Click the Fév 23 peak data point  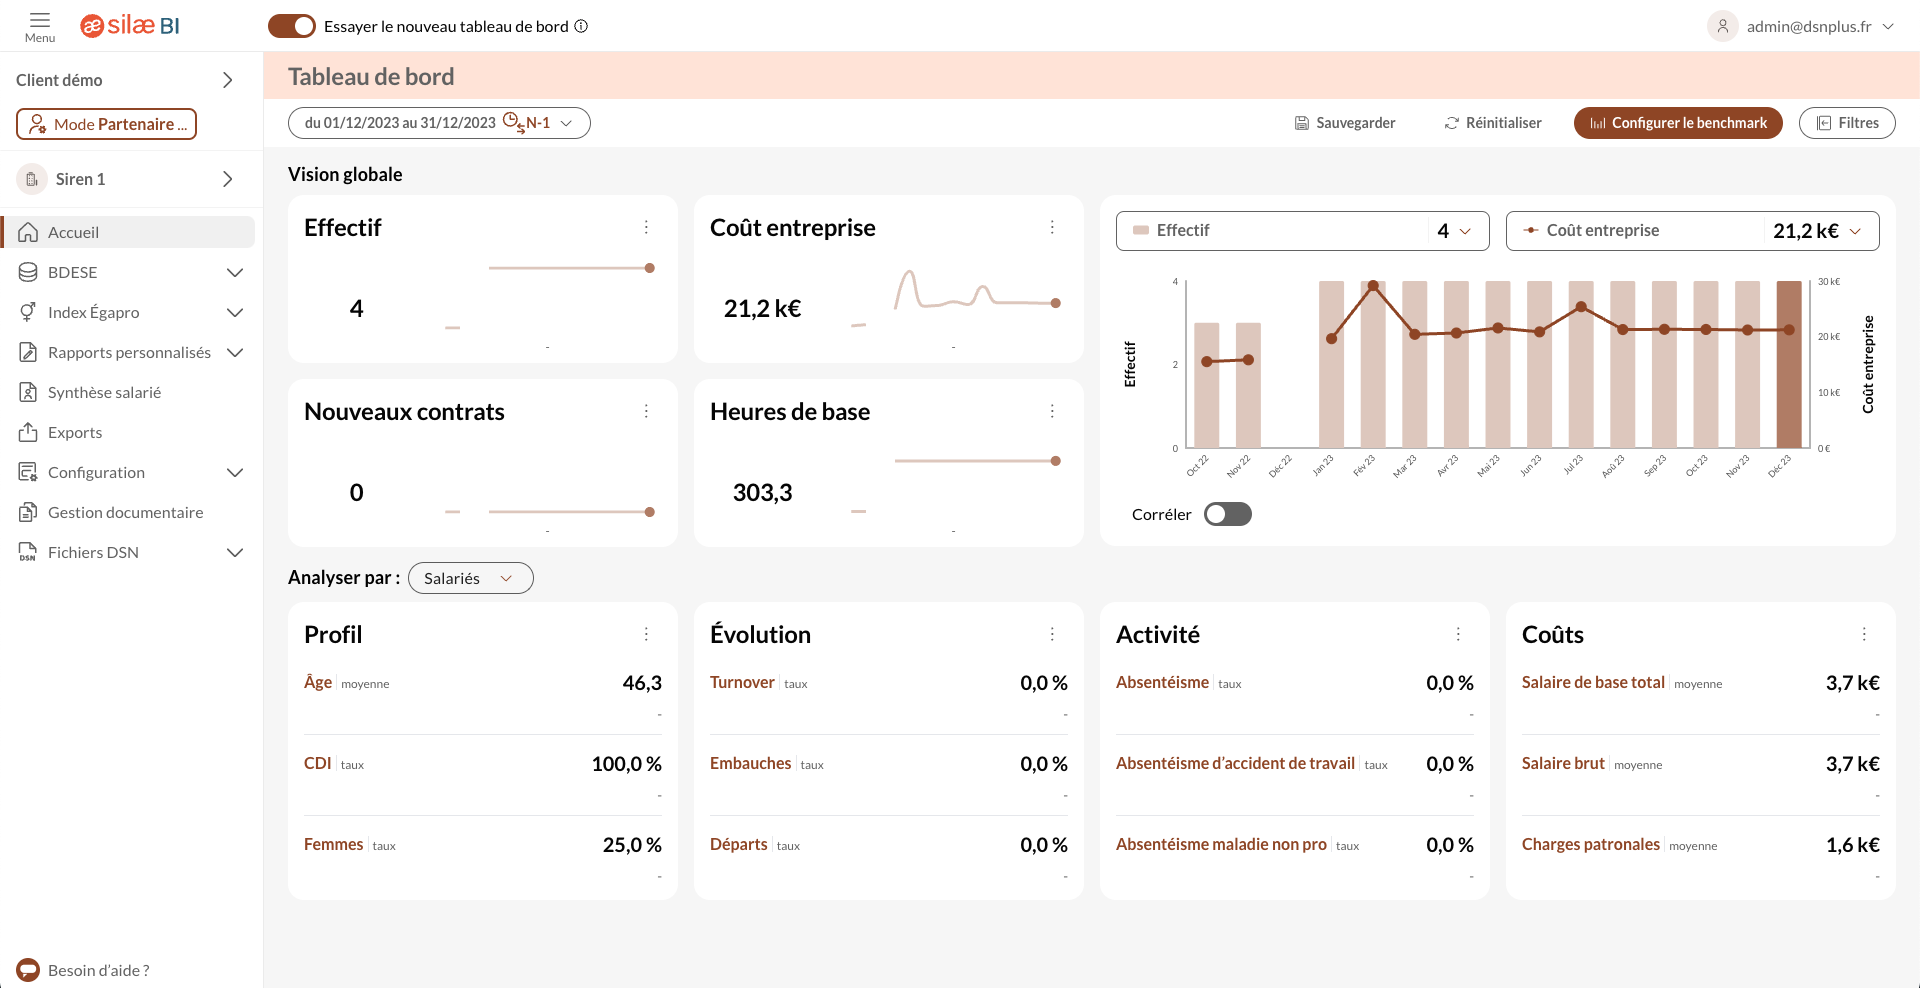1373,286
